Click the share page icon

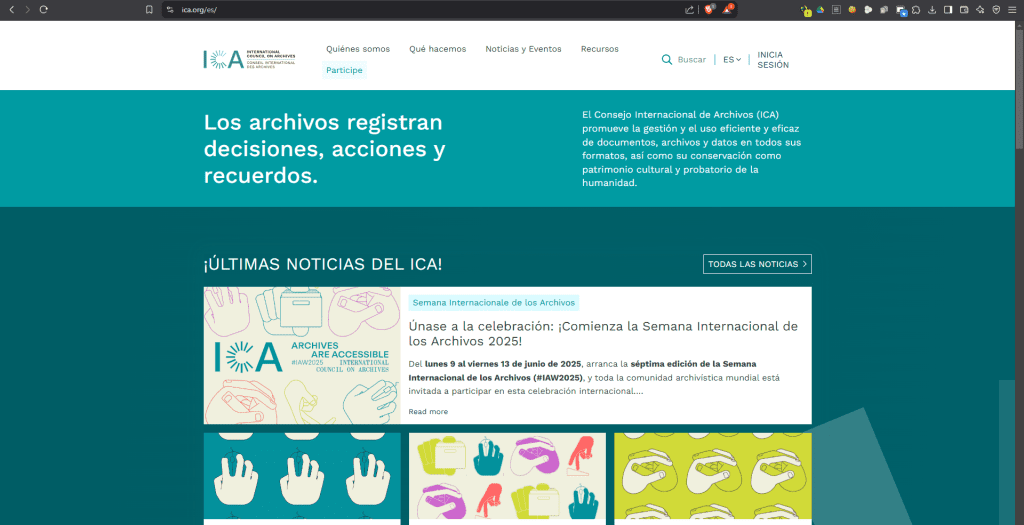pyautogui.click(x=689, y=10)
